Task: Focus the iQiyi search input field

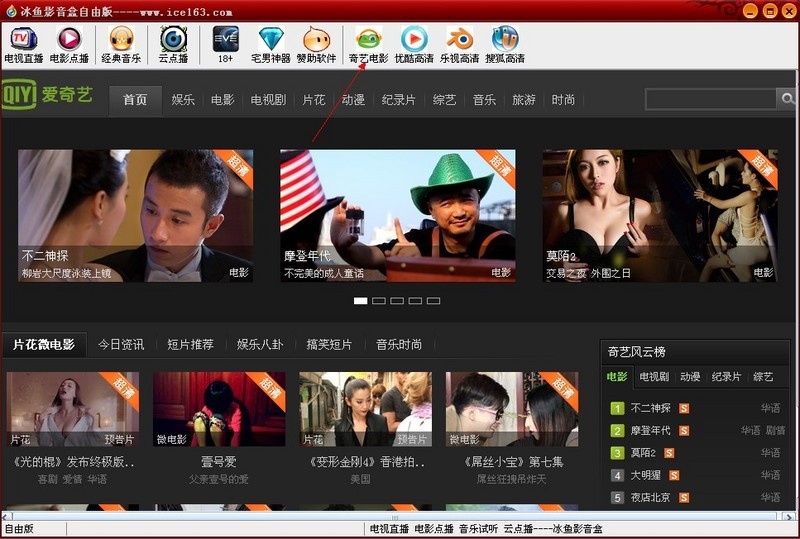Action: click(711, 99)
